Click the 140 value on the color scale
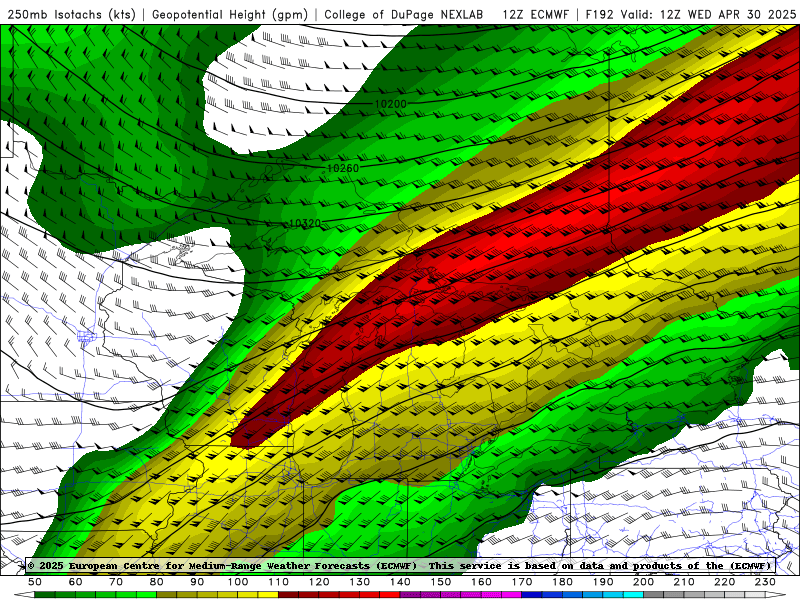800x600 pixels. tap(400, 582)
